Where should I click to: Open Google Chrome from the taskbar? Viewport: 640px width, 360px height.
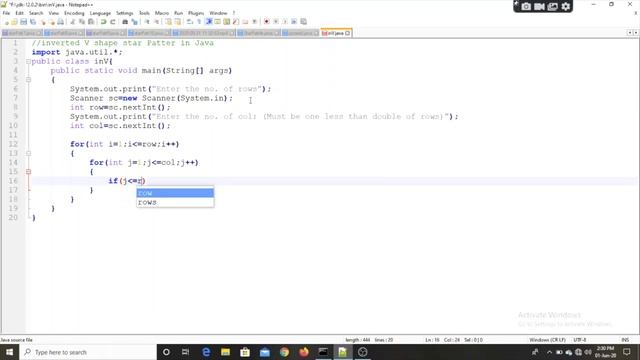tap(284, 352)
